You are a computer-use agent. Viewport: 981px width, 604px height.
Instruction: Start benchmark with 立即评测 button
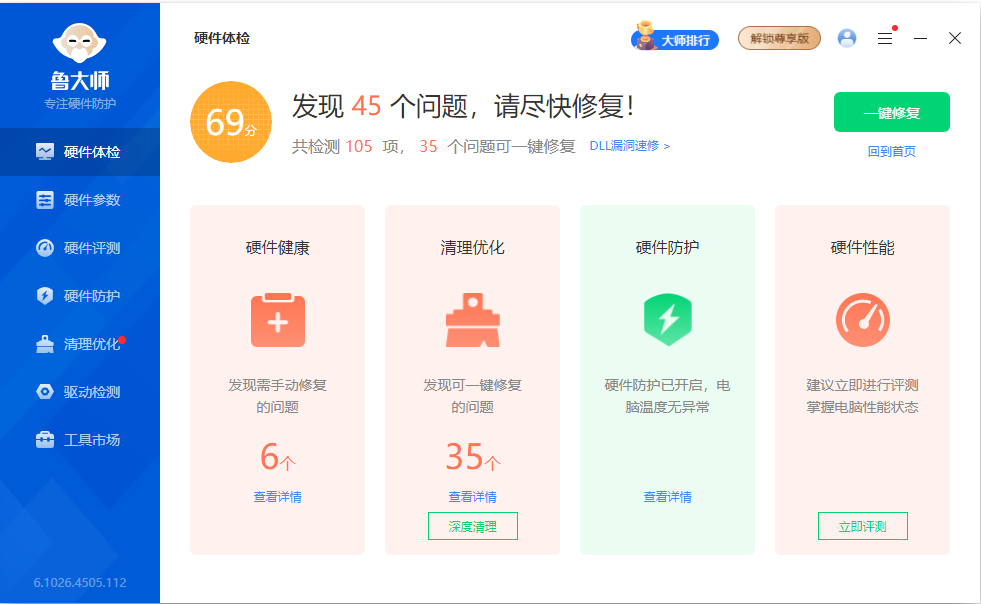(862, 526)
